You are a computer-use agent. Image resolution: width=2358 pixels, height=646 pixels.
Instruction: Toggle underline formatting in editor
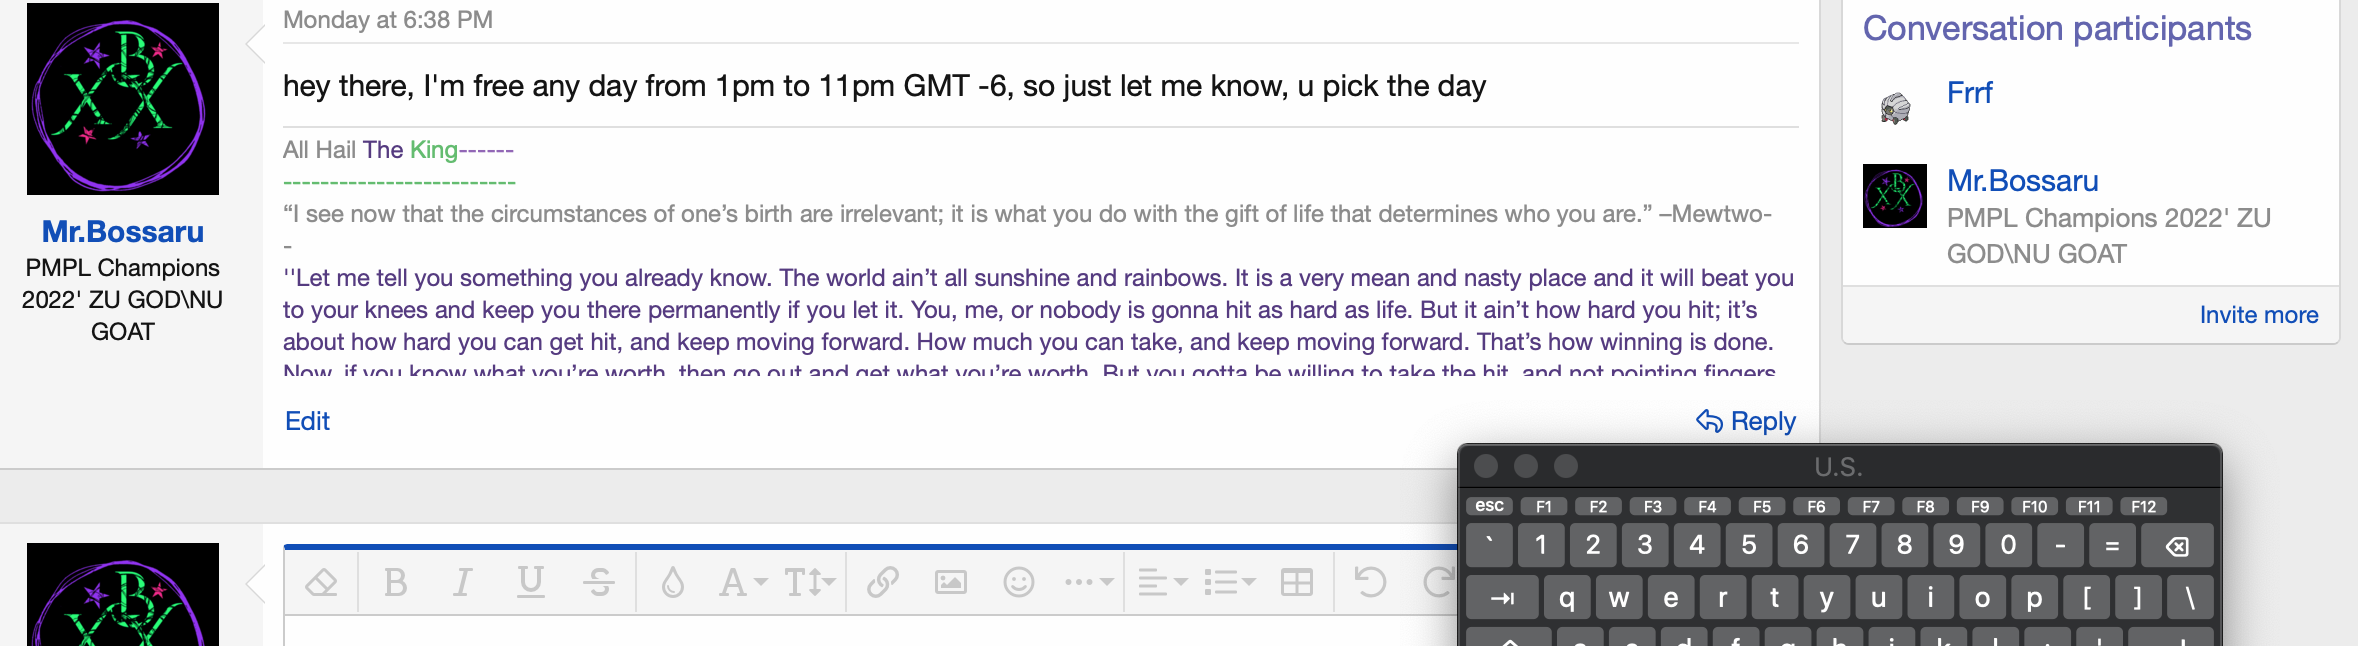(x=530, y=582)
